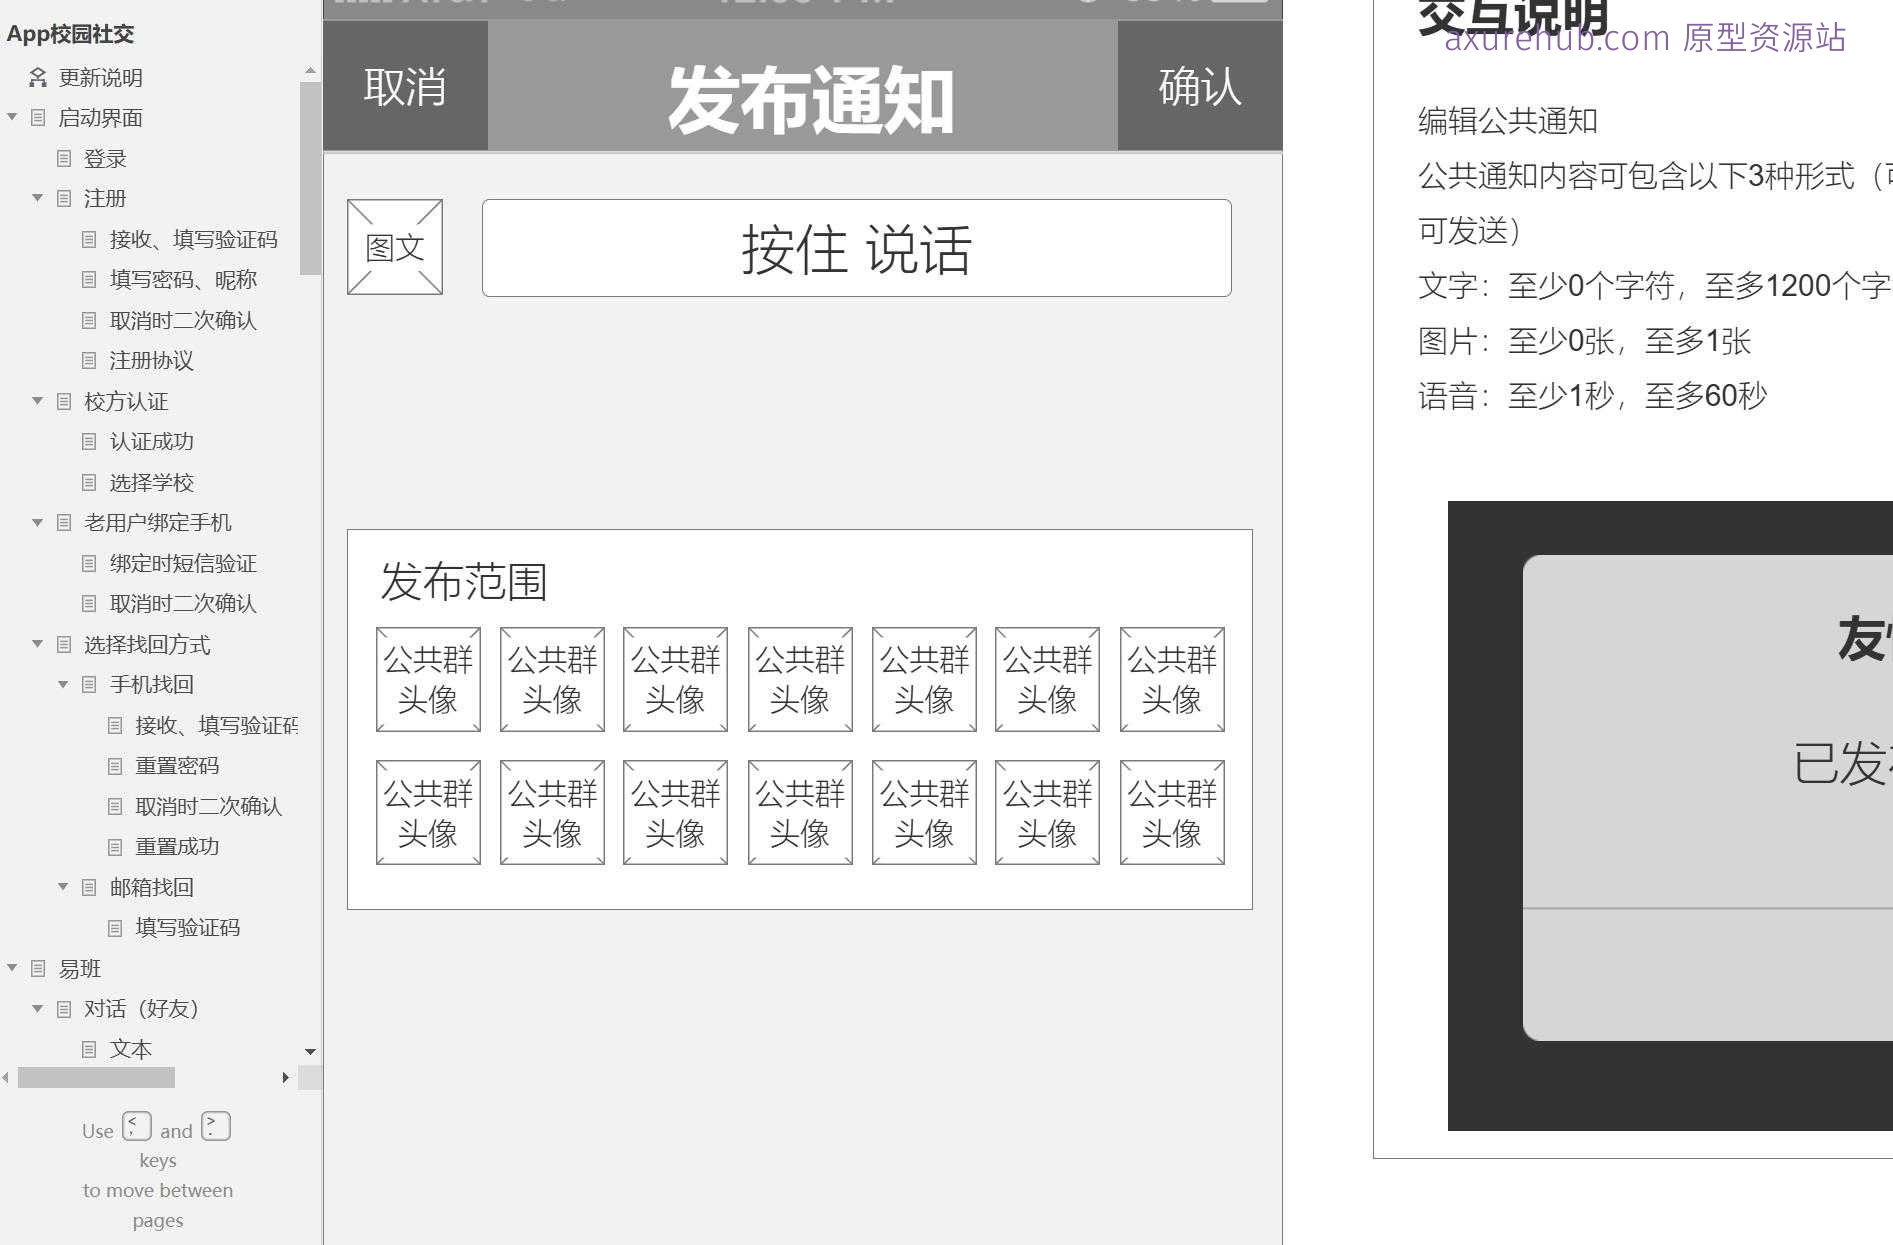Screen dimensions: 1893x1245
Task: Click the last avatar in the second row
Action: [x=1171, y=811]
